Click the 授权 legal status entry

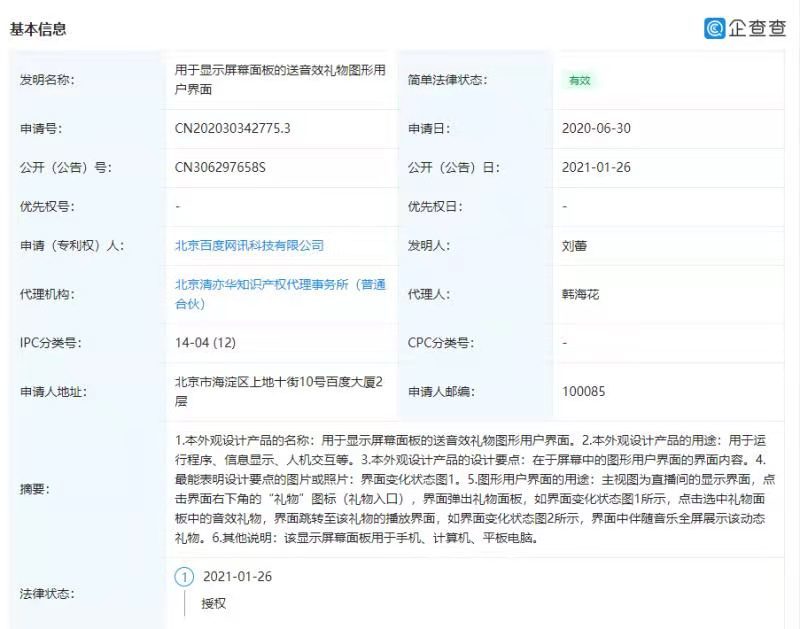tap(213, 603)
